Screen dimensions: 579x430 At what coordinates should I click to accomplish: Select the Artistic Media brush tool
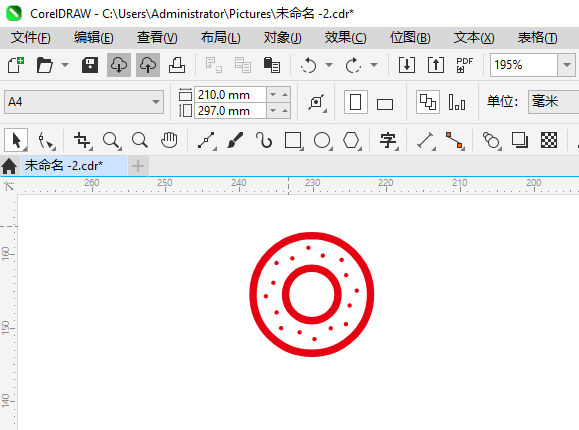pyautogui.click(x=235, y=140)
